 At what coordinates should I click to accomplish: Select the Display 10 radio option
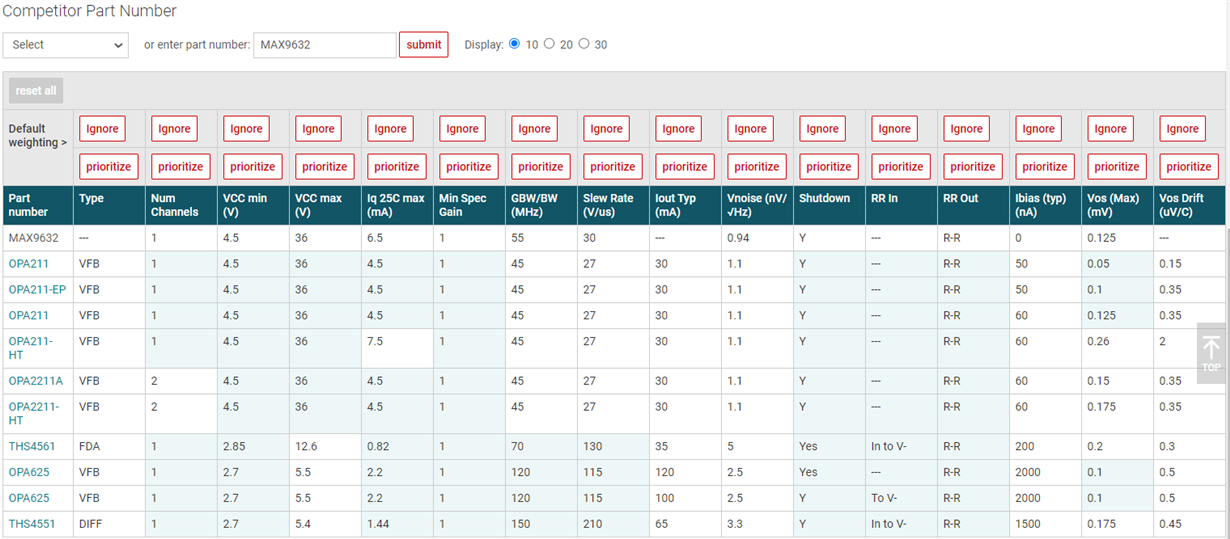pyautogui.click(x=515, y=44)
